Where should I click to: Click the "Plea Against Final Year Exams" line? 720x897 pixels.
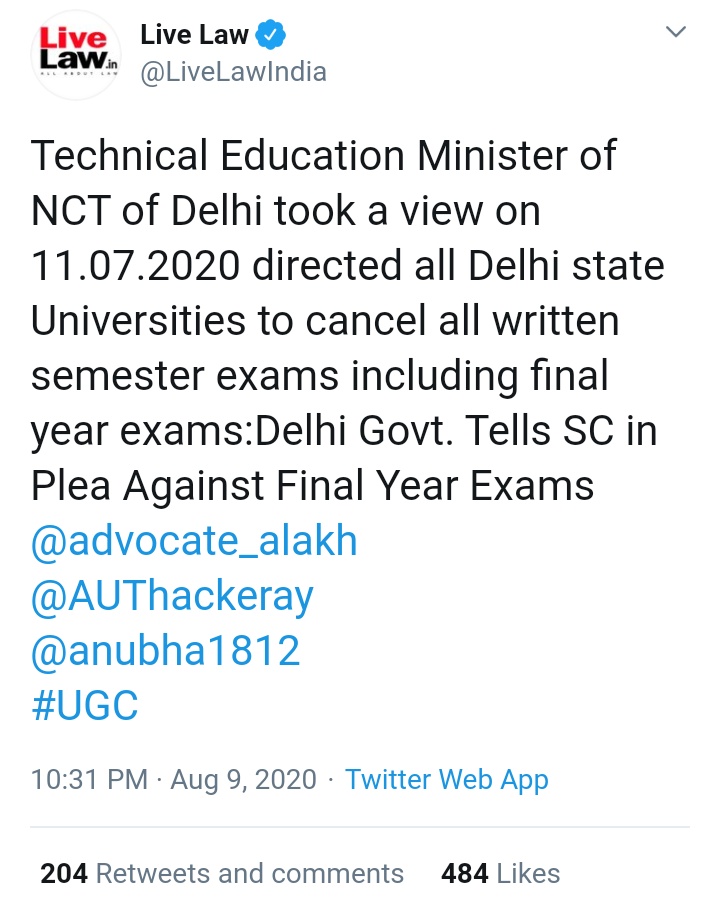tap(312, 487)
